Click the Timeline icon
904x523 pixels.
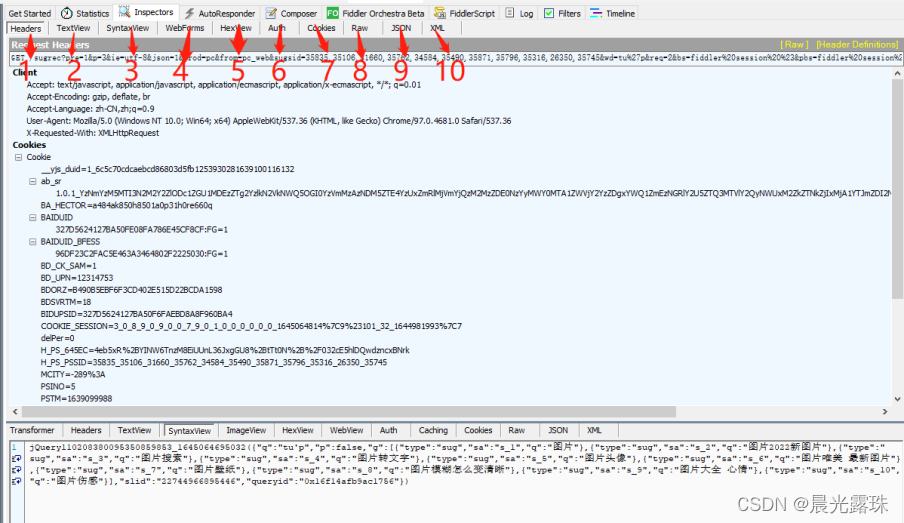(x=596, y=13)
